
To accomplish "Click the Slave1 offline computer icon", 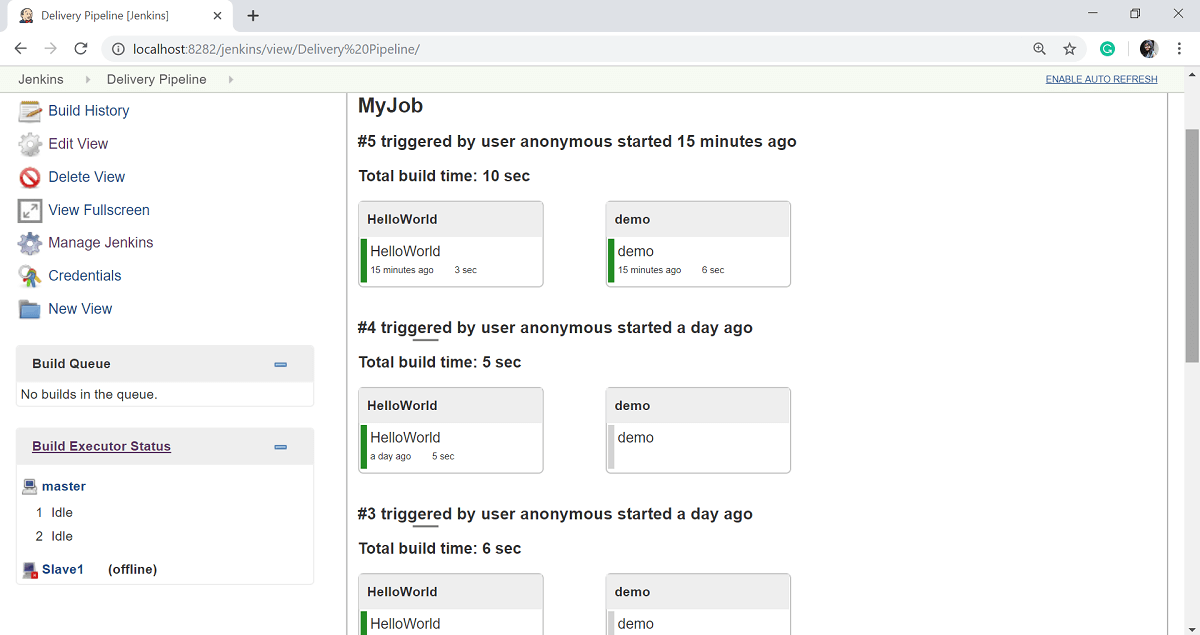I will click(30, 570).
